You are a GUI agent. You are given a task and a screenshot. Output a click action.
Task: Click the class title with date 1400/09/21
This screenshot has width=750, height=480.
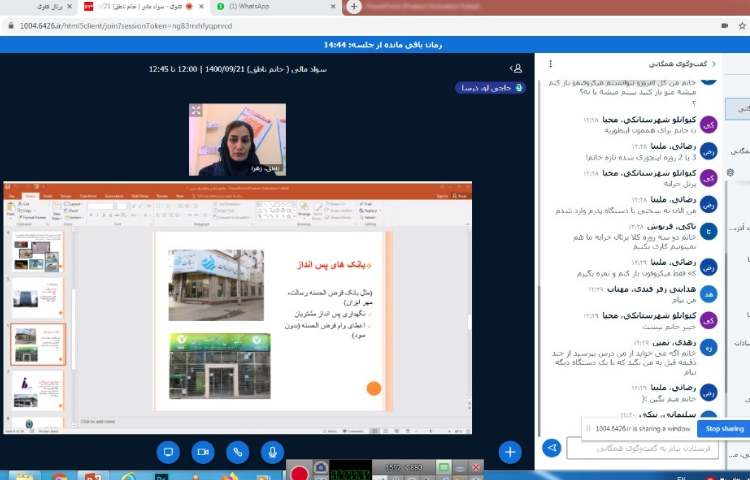click(x=238, y=69)
